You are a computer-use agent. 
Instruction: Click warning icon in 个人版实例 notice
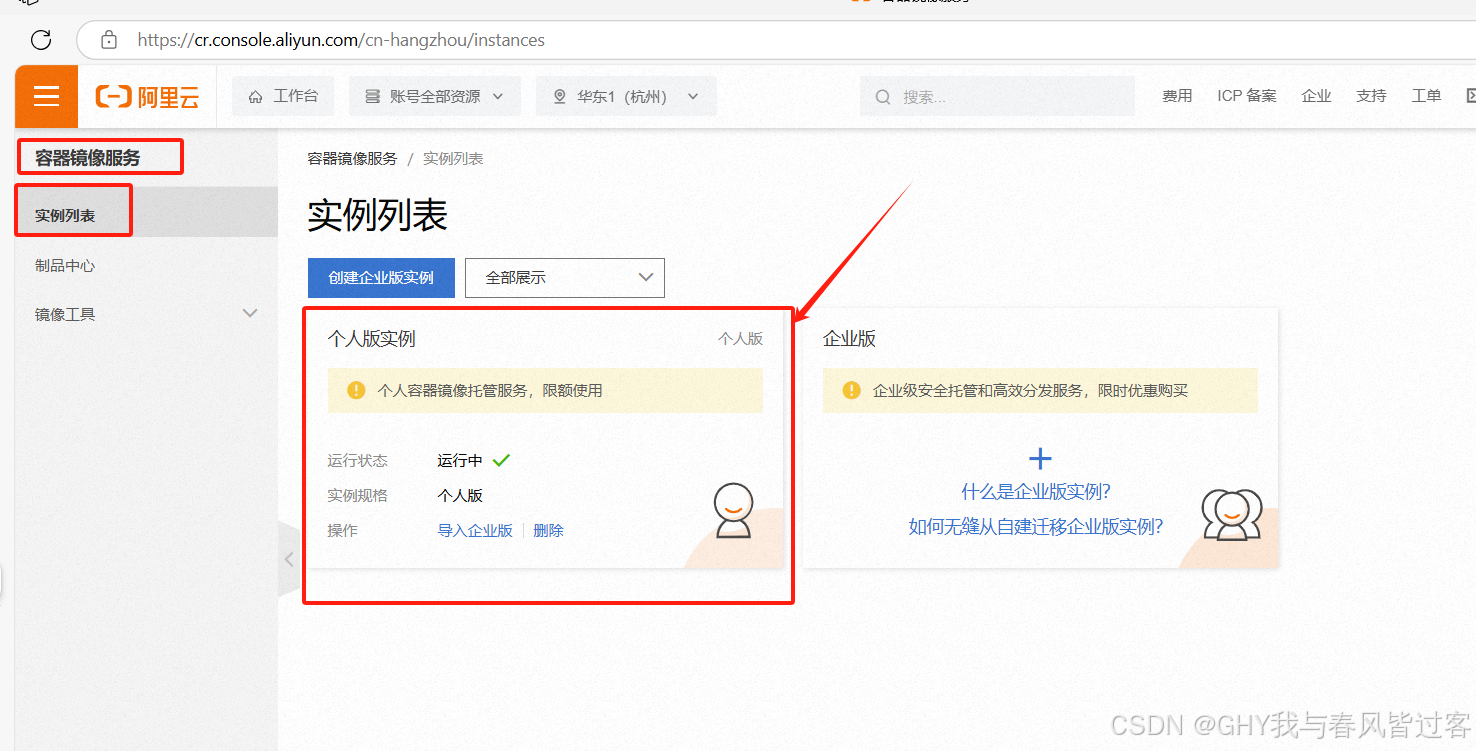pyautogui.click(x=356, y=390)
